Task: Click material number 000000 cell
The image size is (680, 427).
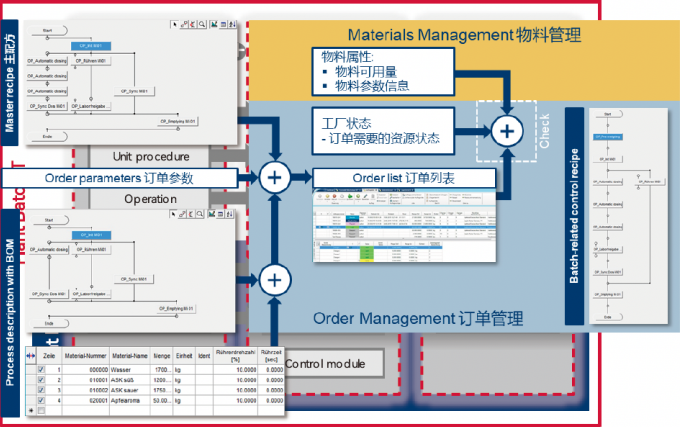Action: click(85, 370)
